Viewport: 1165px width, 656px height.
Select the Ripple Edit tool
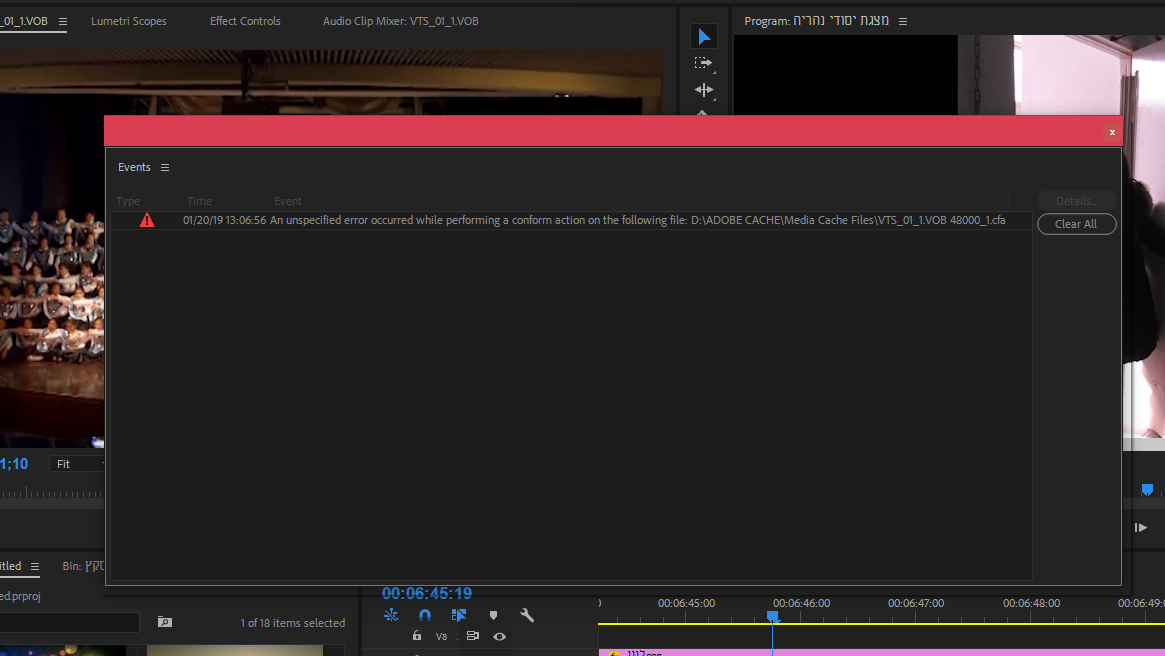tap(704, 90)
